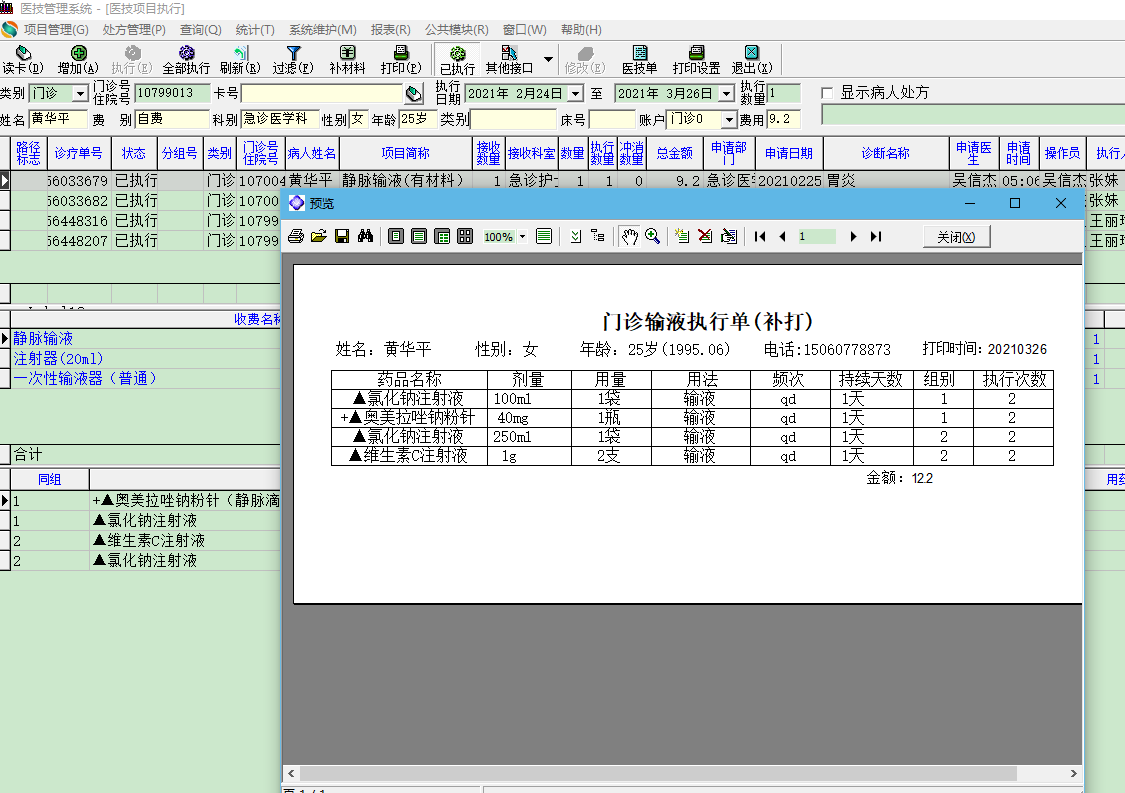Viewport: 1125px width, 793px height.
Task: Open the 统计(T) menu
Action: (255, 29)
